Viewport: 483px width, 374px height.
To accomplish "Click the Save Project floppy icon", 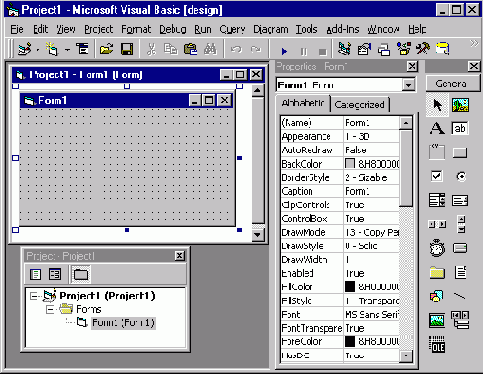I will 127,49.
